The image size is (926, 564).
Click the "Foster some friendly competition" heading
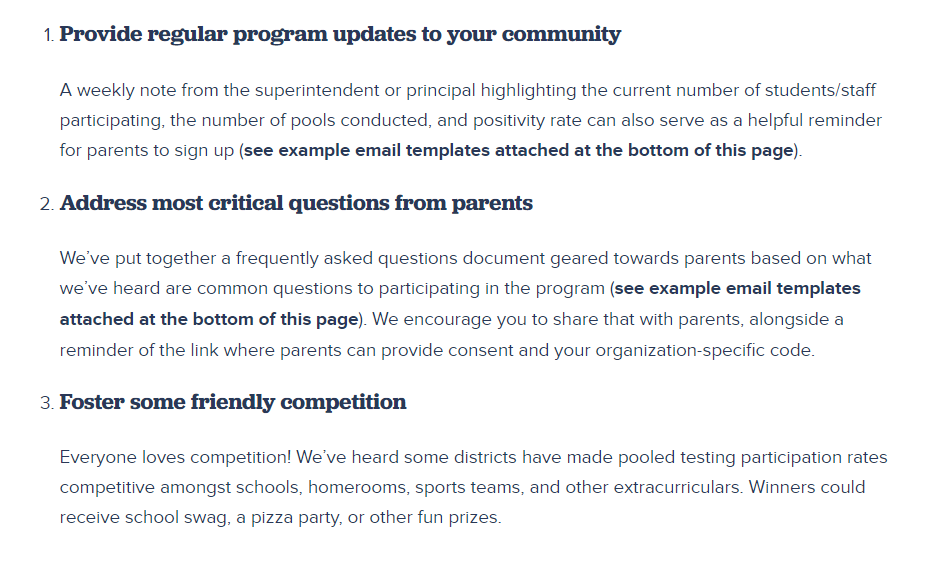233,402
